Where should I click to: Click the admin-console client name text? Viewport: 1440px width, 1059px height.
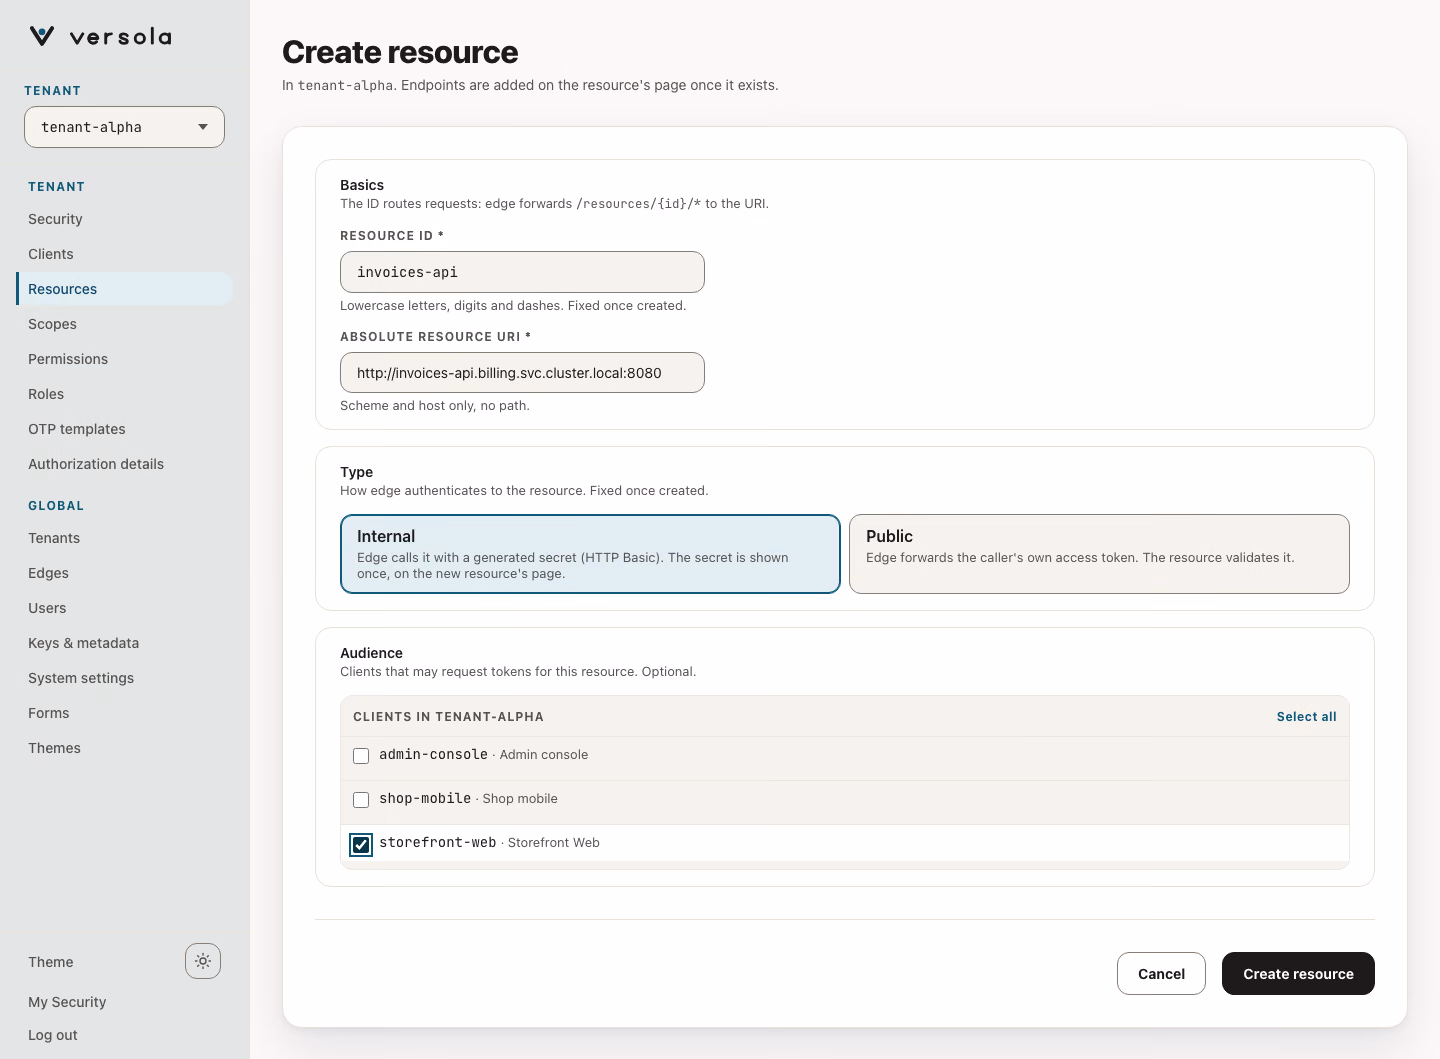pyautogui.click(x=433, y=755)
